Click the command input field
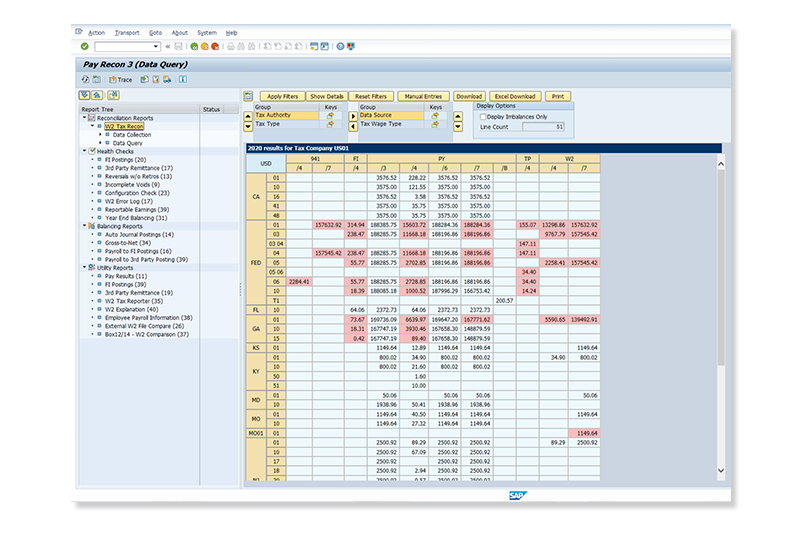The image size is (800, 534). tap(124, 46)
